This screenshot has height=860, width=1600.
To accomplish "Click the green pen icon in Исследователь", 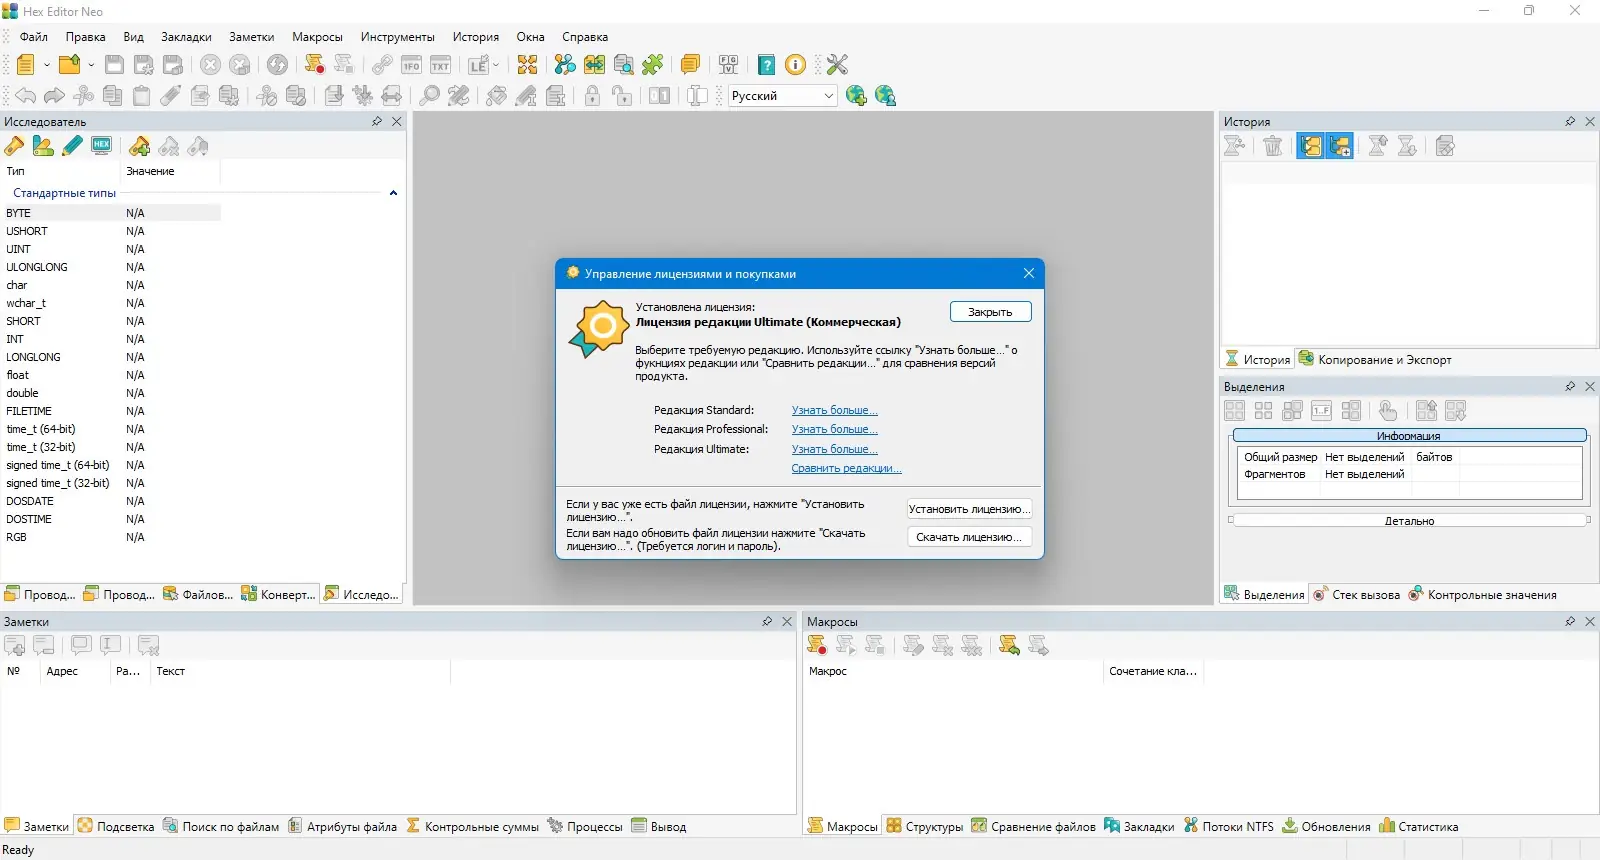I will click(72, 146).
